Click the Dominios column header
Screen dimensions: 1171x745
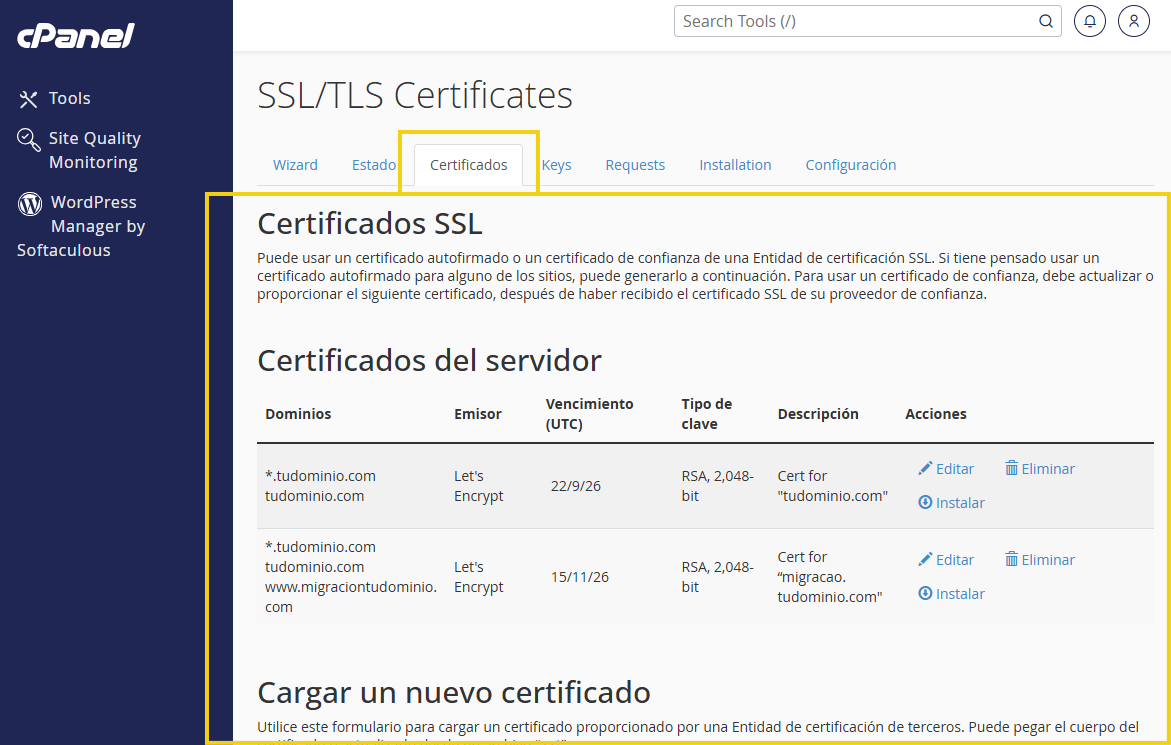pyautogui.click(x=298, y=414)
